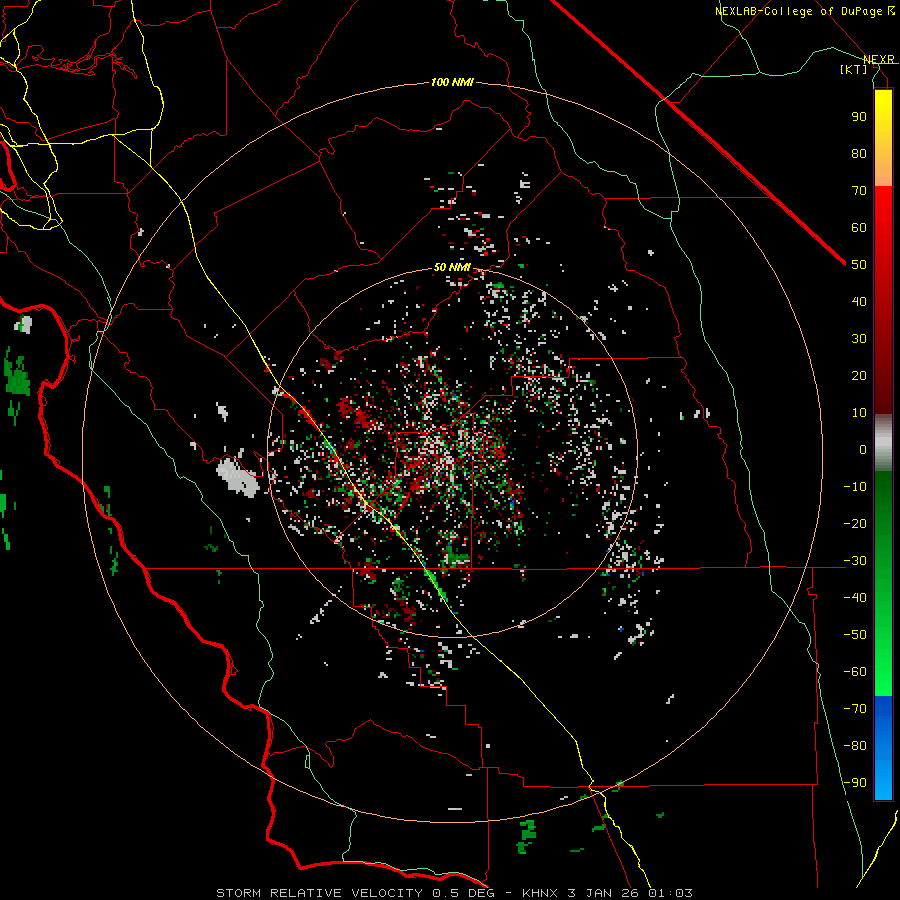Click the 40 value on the velocity scale
Viewport: 900px width, 900px height.
[859, 301]
